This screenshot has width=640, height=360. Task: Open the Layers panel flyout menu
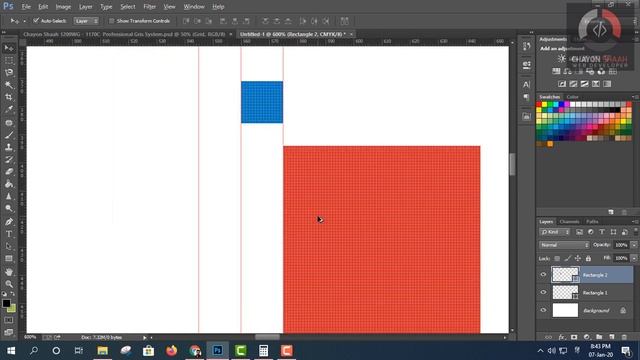pos(635,222)
